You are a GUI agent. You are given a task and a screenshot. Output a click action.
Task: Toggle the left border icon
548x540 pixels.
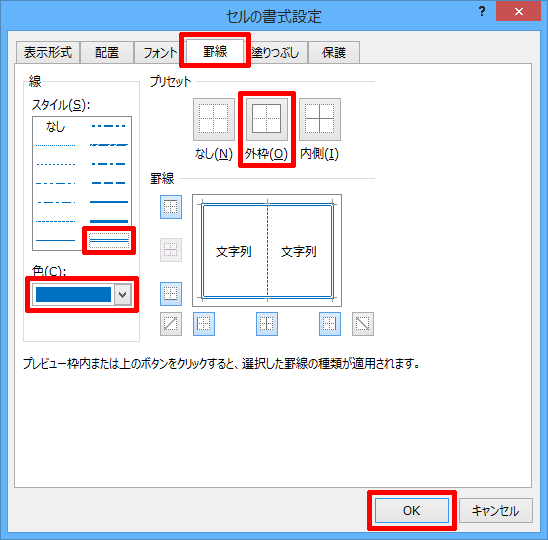click(204, 324)
